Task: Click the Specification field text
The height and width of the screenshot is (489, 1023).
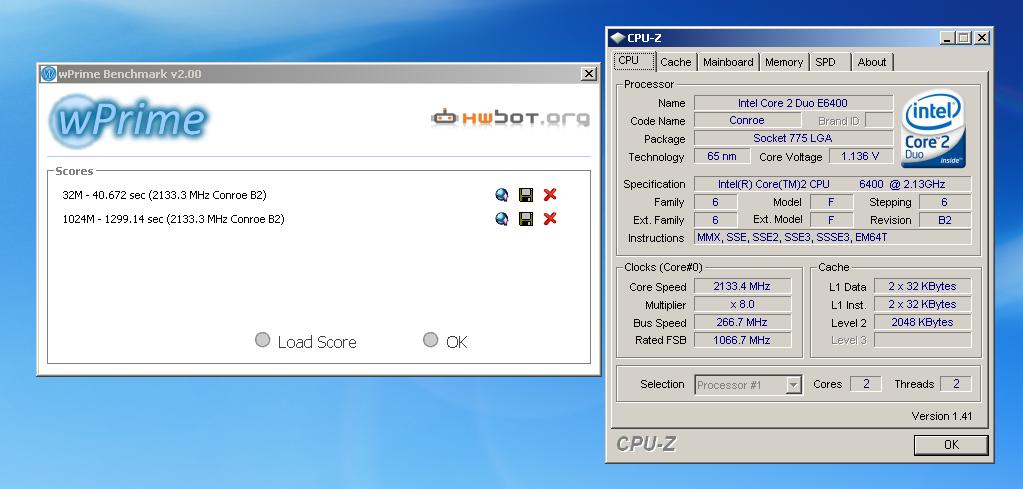Action: point(832,184)
